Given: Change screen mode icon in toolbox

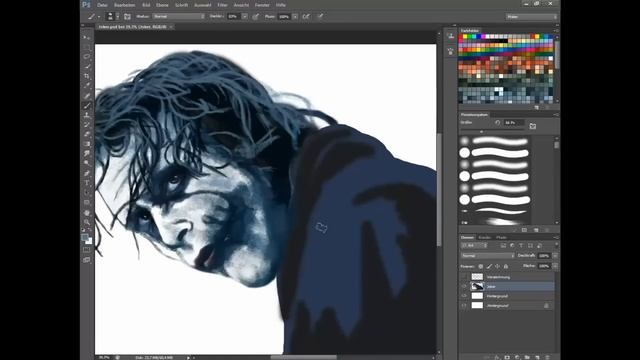Looking at the screenshot, I should pos(87,260).
